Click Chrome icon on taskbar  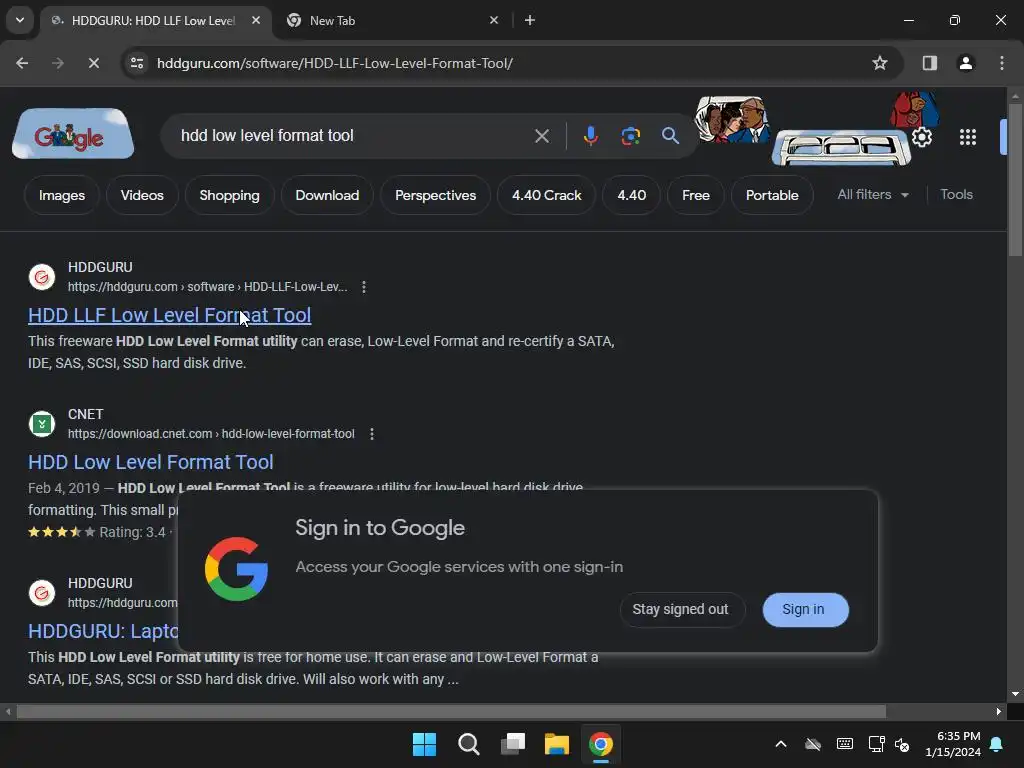[x=601, y=744]
